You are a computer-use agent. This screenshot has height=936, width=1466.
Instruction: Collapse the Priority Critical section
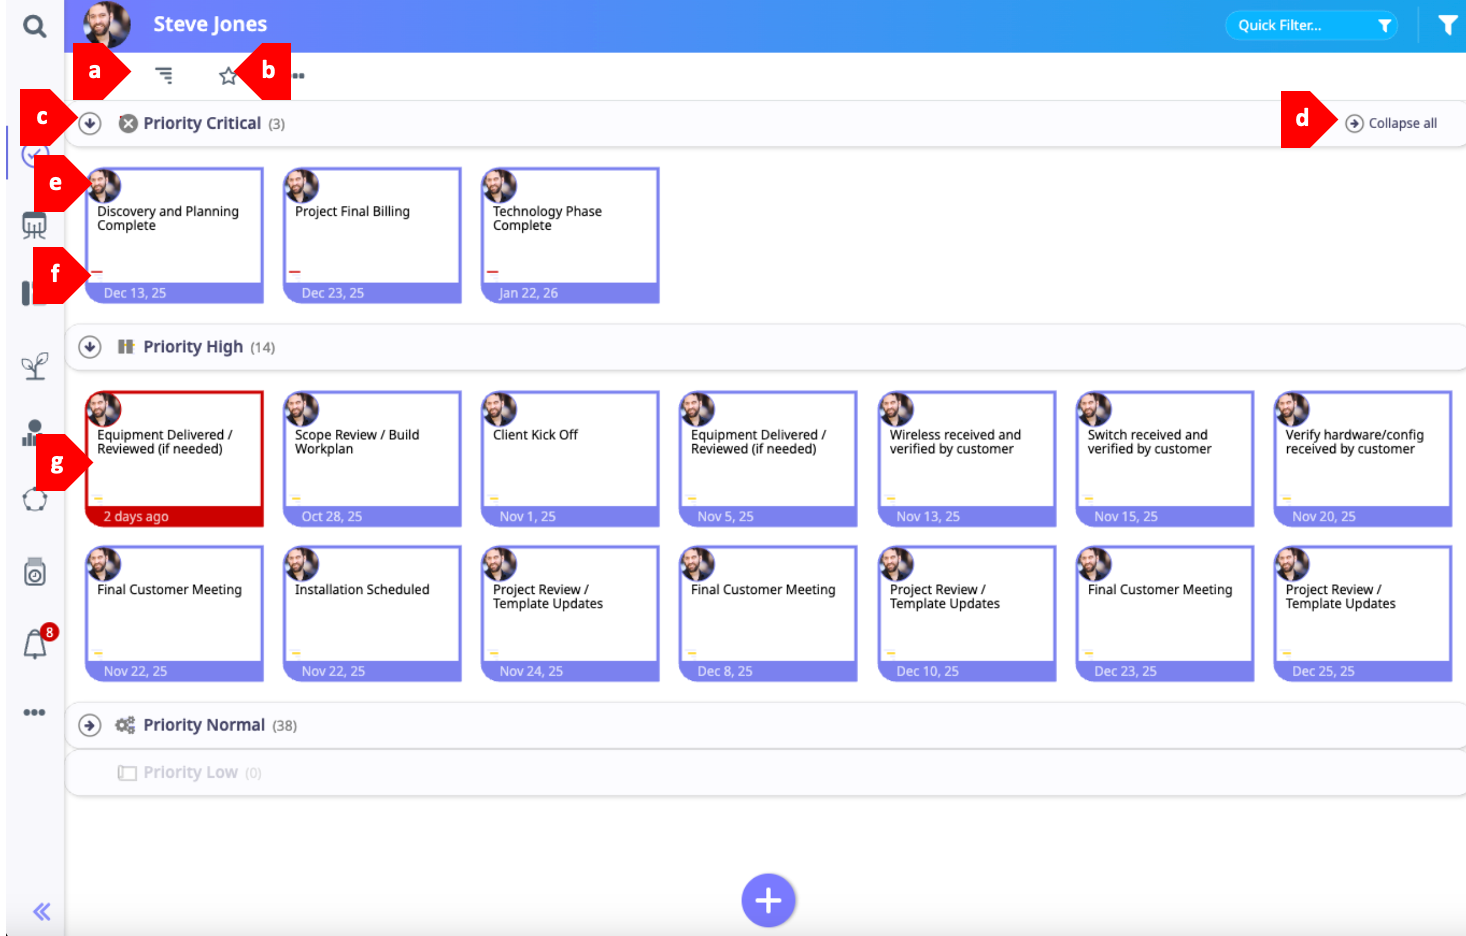pos(90,124)
